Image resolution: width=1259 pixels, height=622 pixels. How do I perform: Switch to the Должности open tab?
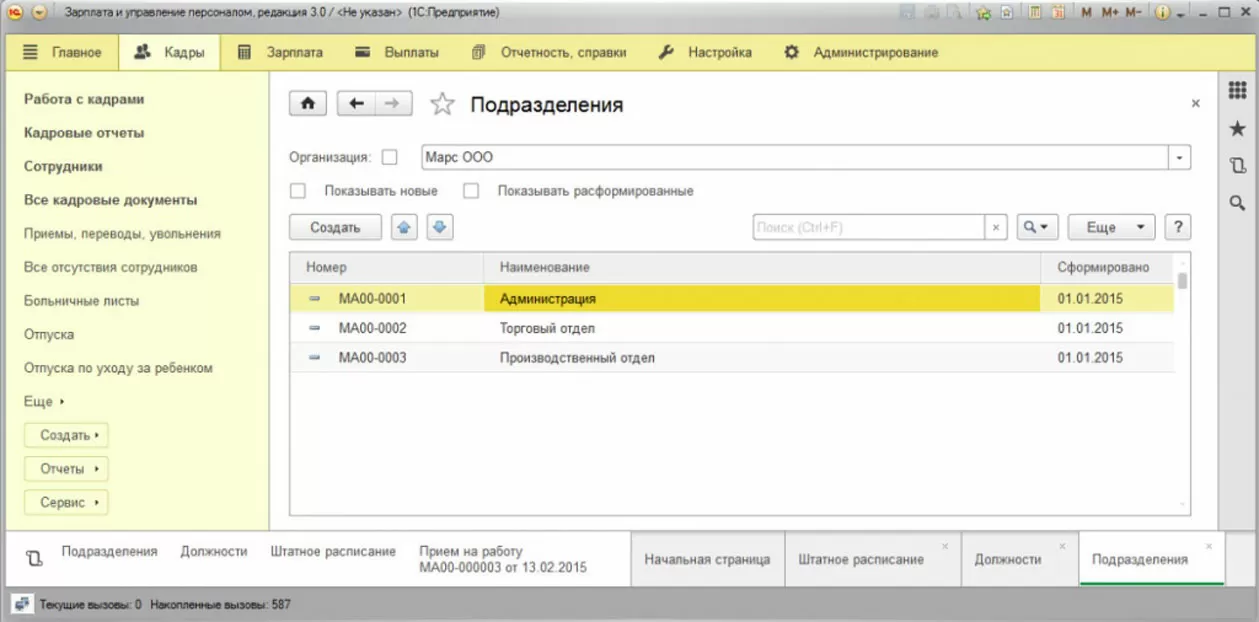pyautogui.click(x=1008, y=559)
